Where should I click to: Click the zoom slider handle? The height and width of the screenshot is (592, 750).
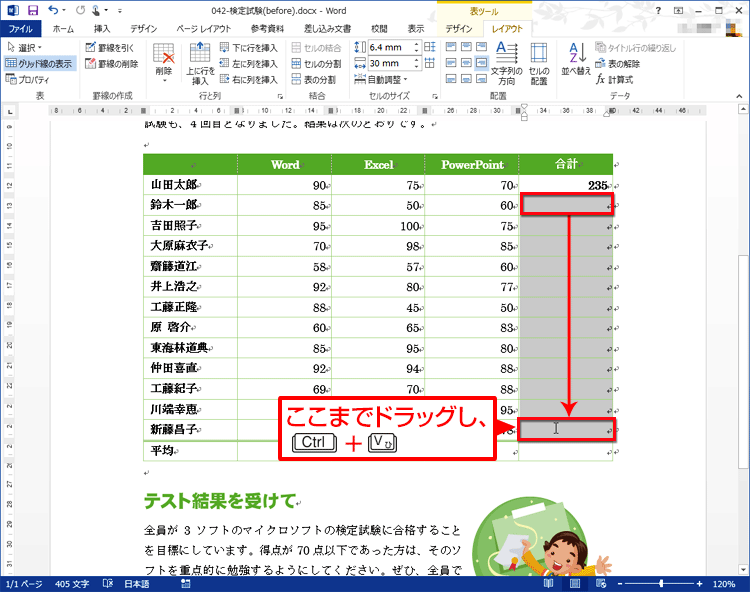click(661, 583)
